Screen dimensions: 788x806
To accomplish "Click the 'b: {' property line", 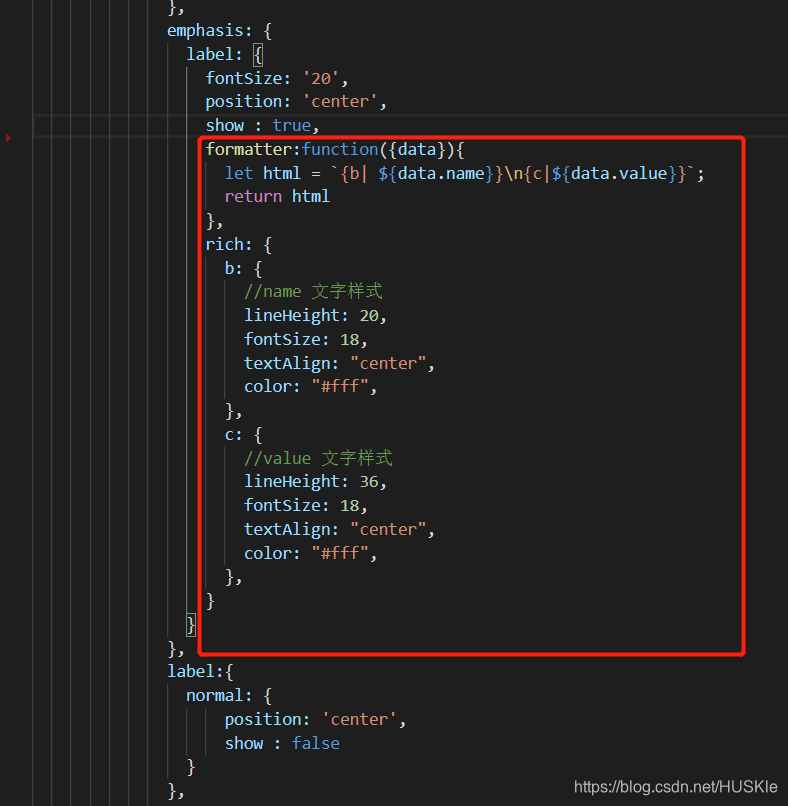I will 244,268.
